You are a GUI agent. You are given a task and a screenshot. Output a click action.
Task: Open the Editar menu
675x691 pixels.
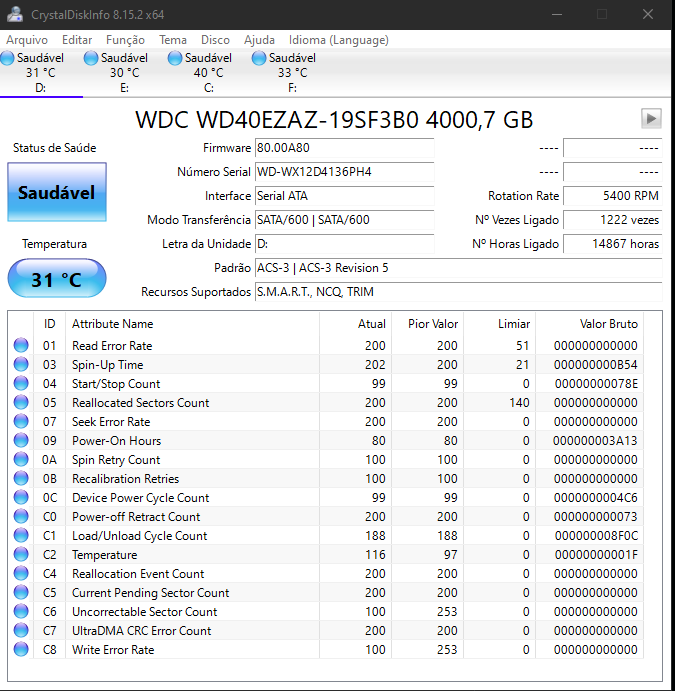(x=77, y=40)
